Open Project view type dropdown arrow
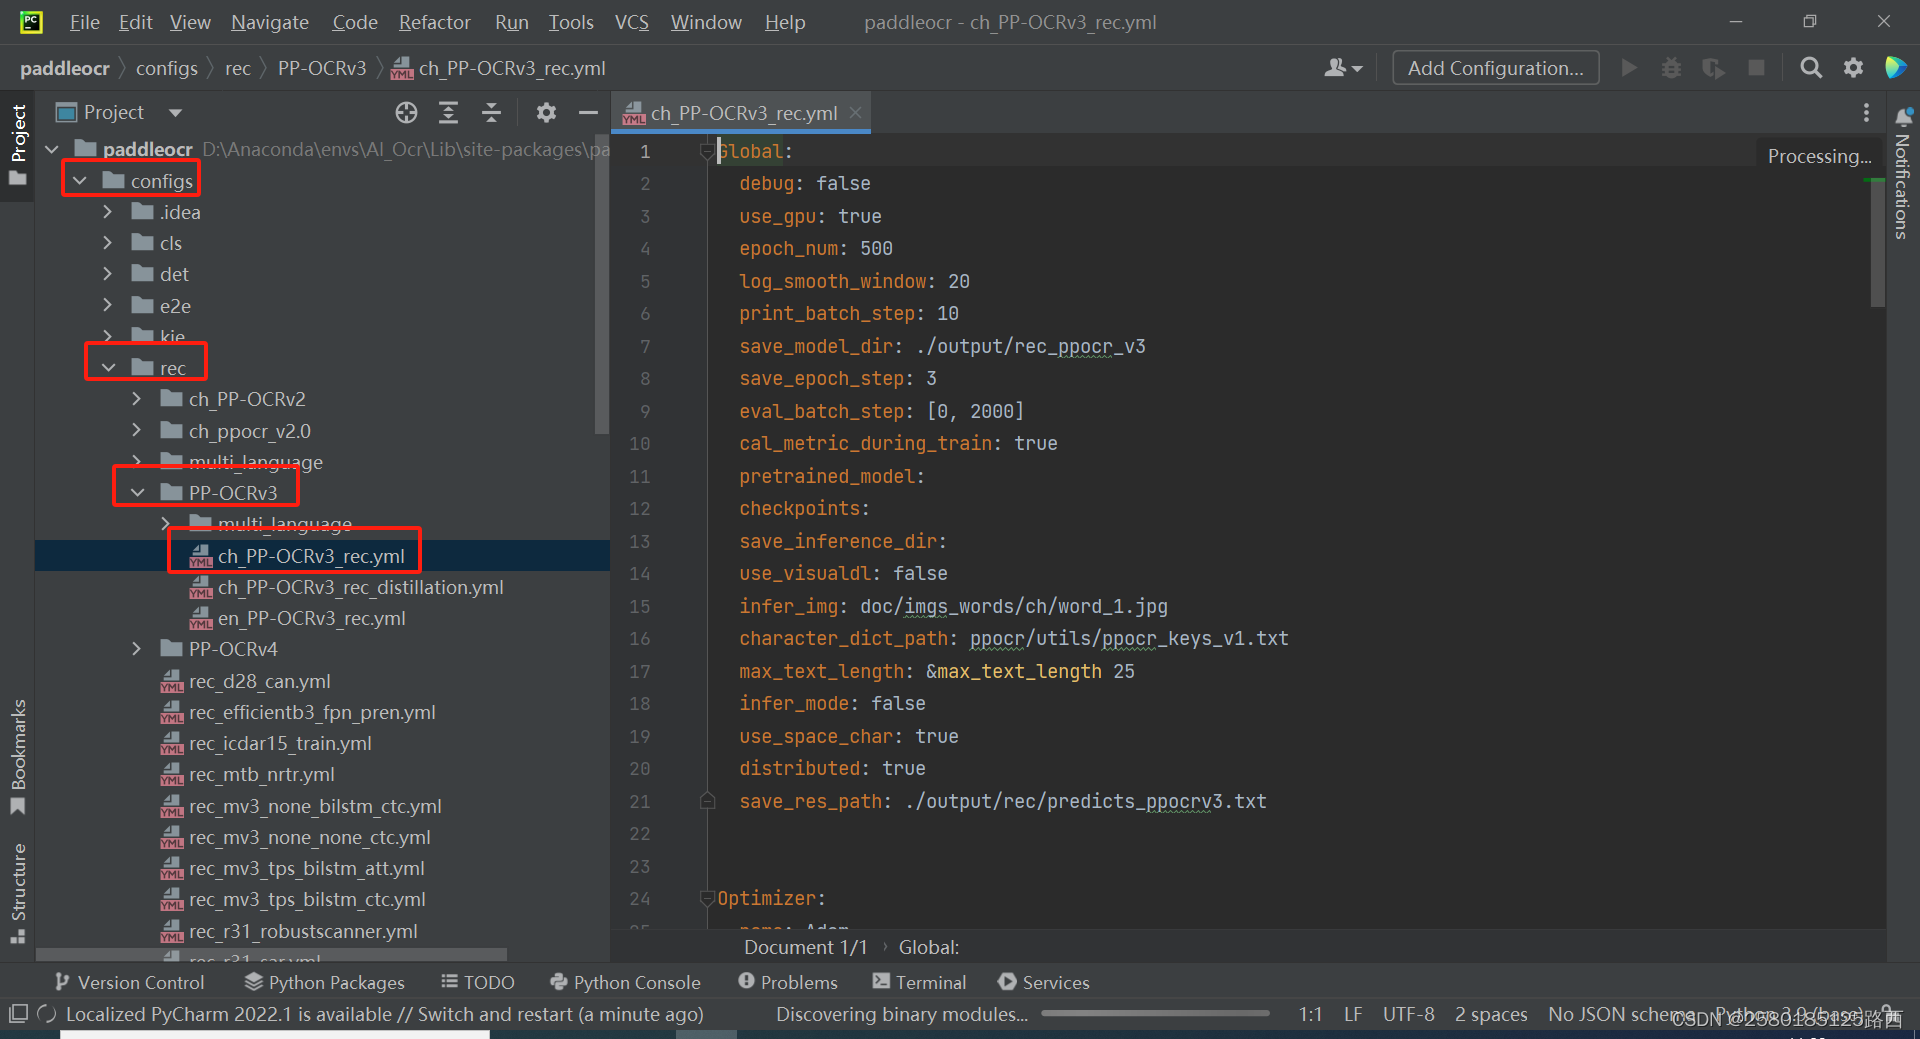The height and width of the screenshot is (1039, 1920). [x=176, y=113]
